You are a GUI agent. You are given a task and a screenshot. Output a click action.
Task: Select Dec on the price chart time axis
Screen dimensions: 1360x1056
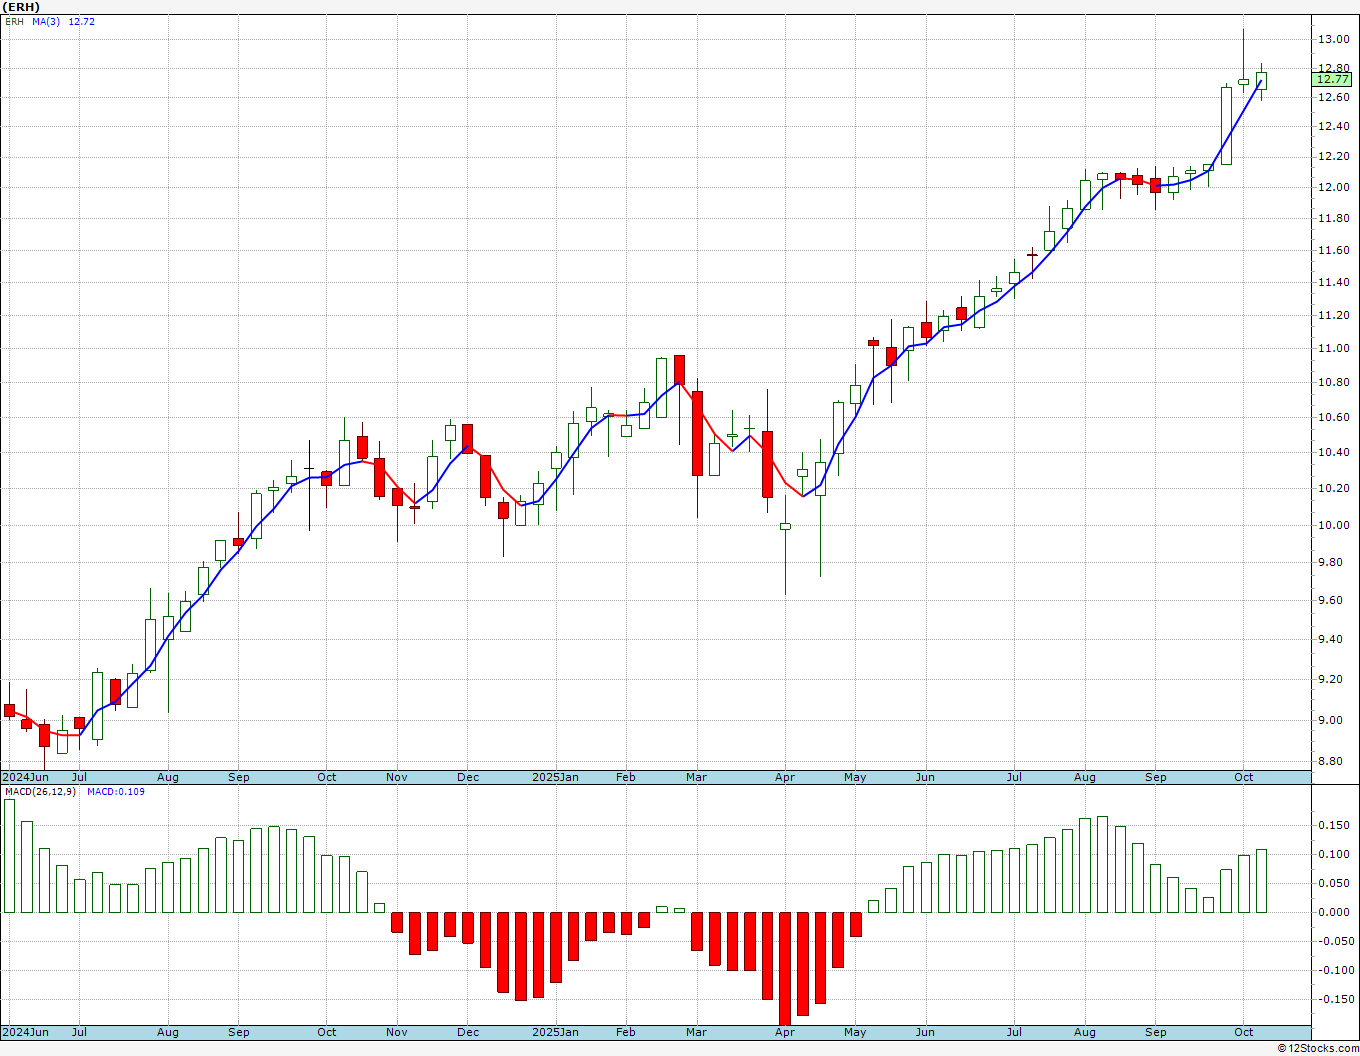tap(468, 777)
